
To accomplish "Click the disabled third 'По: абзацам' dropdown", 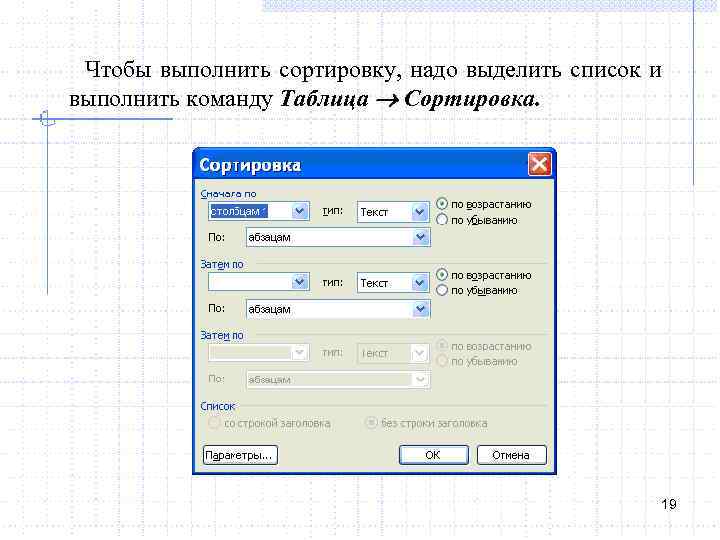I will click(x=338, y=380).
